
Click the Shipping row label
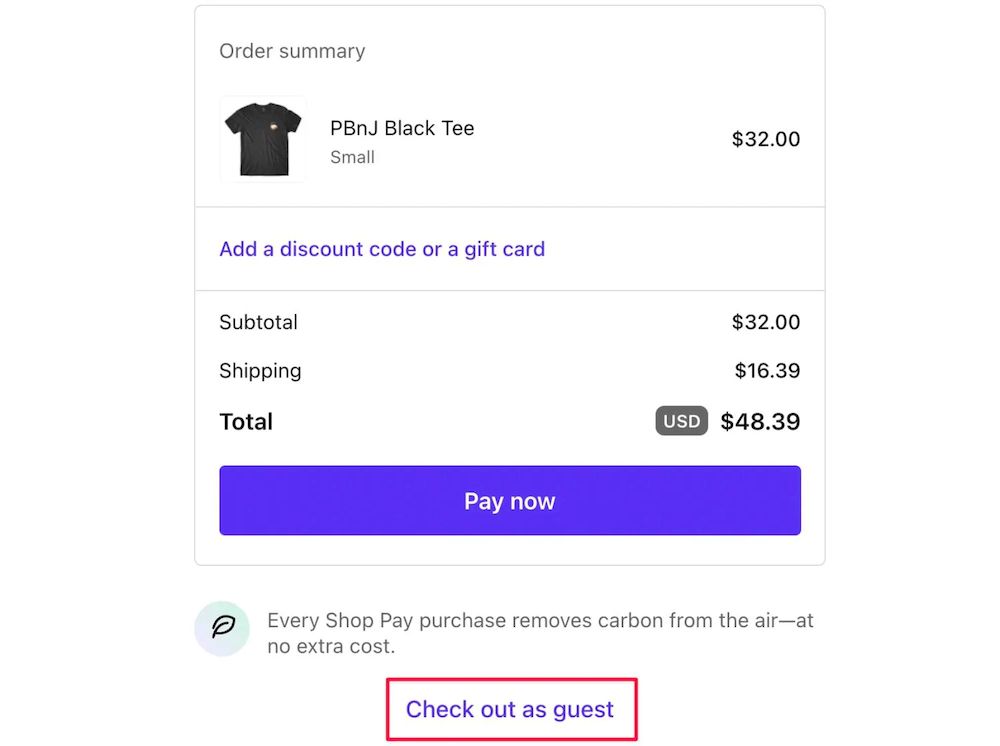coord(260,370)
